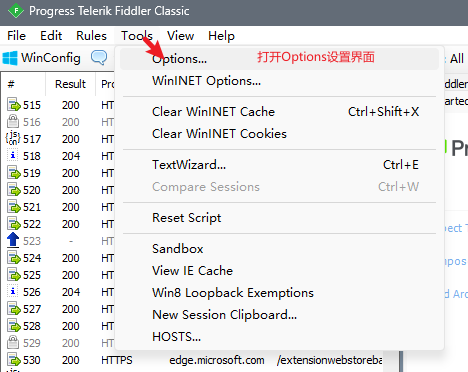
Task: Choose View IE Cache
Action: (x=279, y=271)
